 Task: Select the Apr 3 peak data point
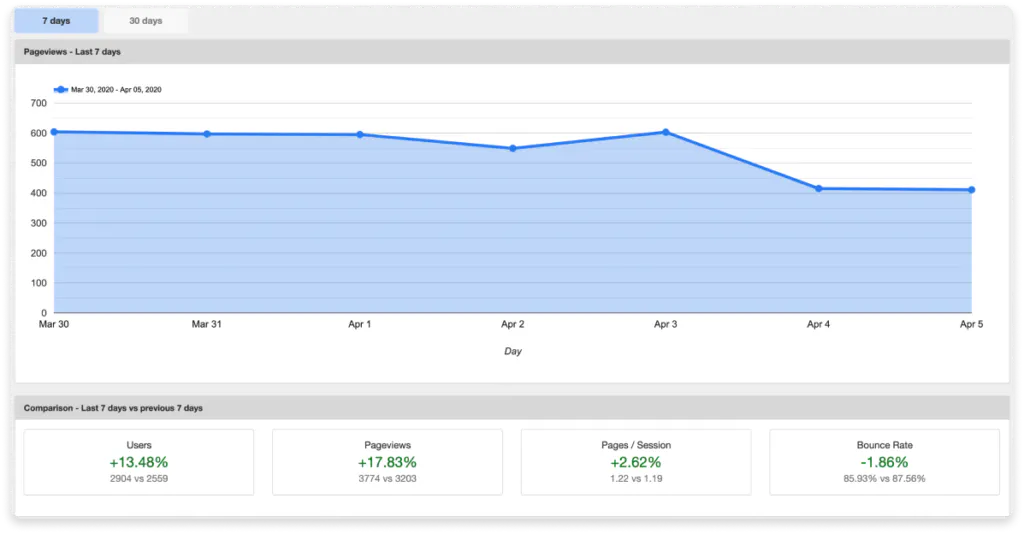pyautogui.click(x=666, y=132)
